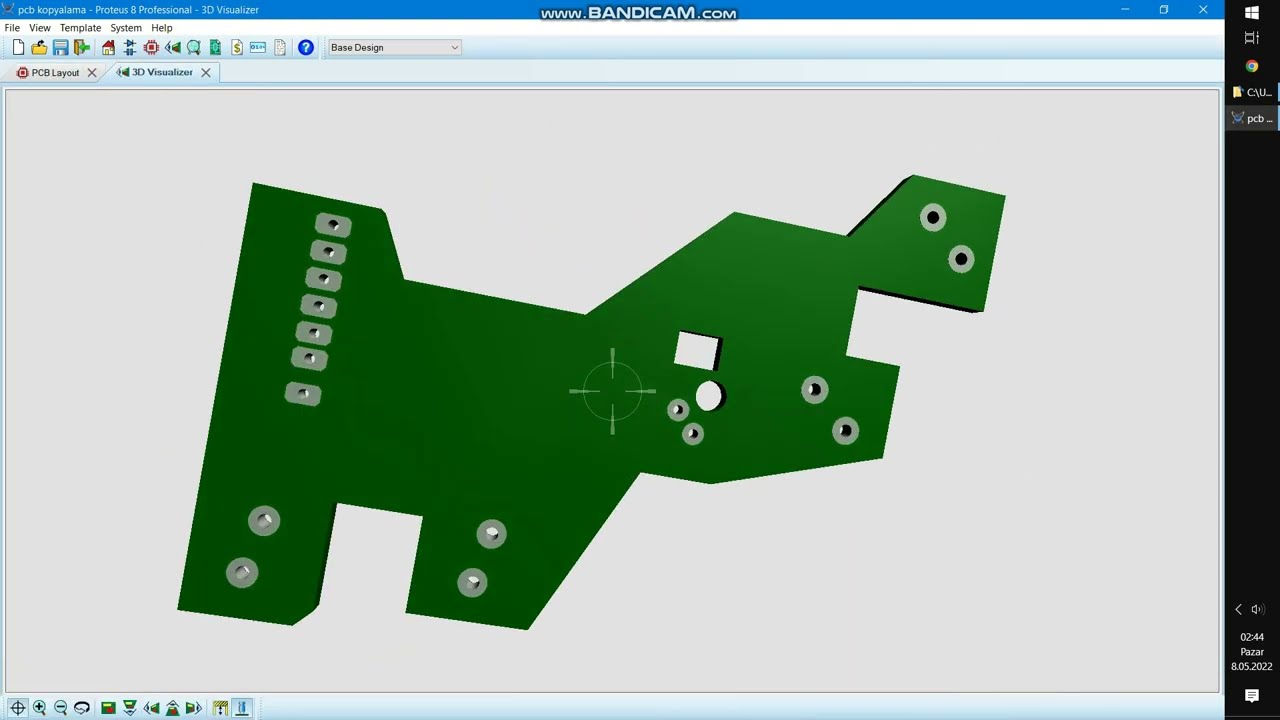
Task: Show hidden tray icons chevron
Action: tap(1238, 609)
